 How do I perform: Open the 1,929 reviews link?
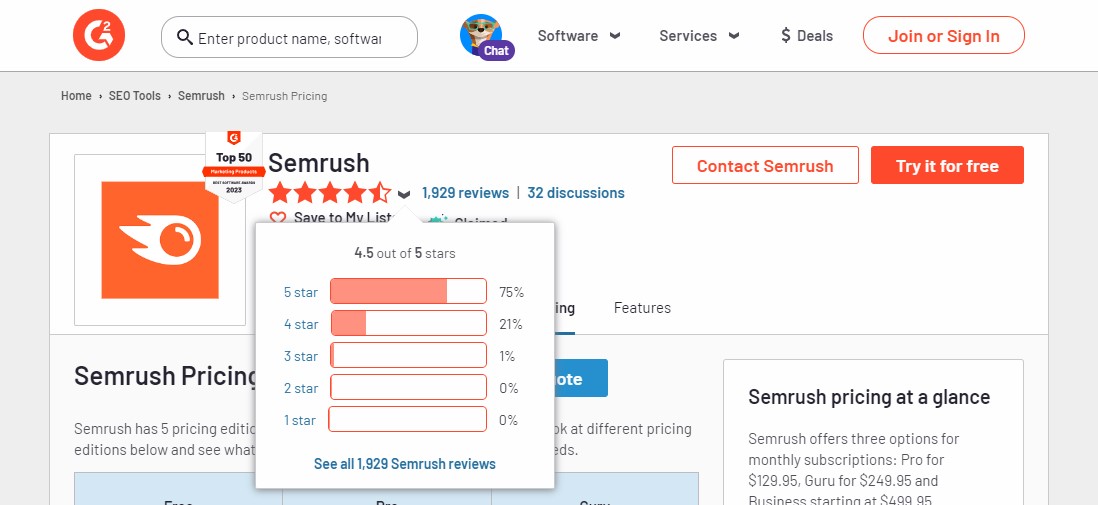point(465,193)
